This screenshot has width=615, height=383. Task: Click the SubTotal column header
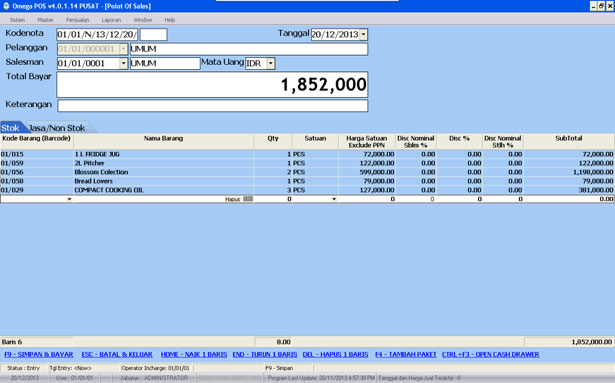coord(569,141)
